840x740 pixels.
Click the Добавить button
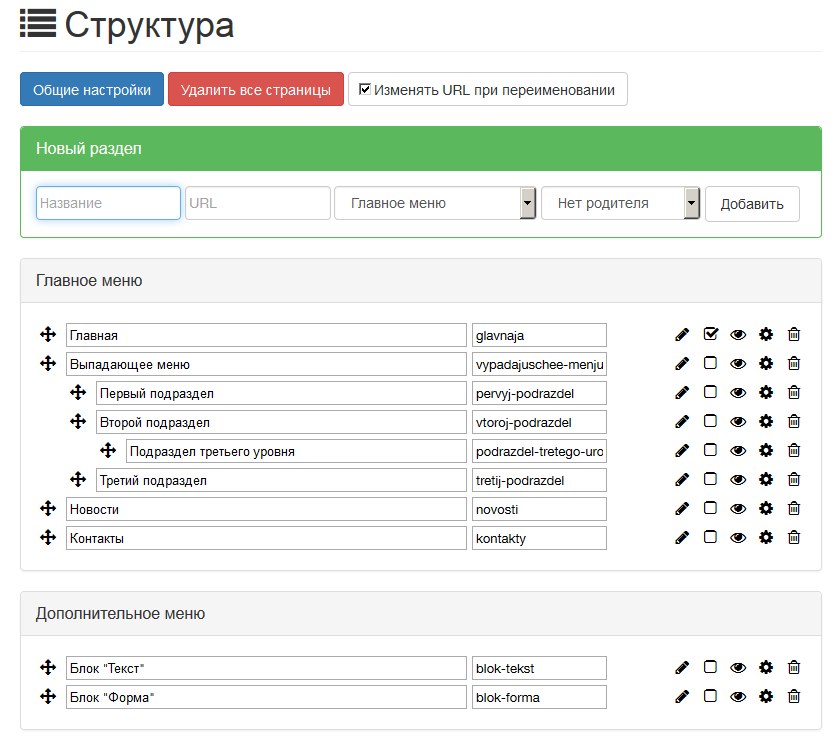[x=752, y=204]
